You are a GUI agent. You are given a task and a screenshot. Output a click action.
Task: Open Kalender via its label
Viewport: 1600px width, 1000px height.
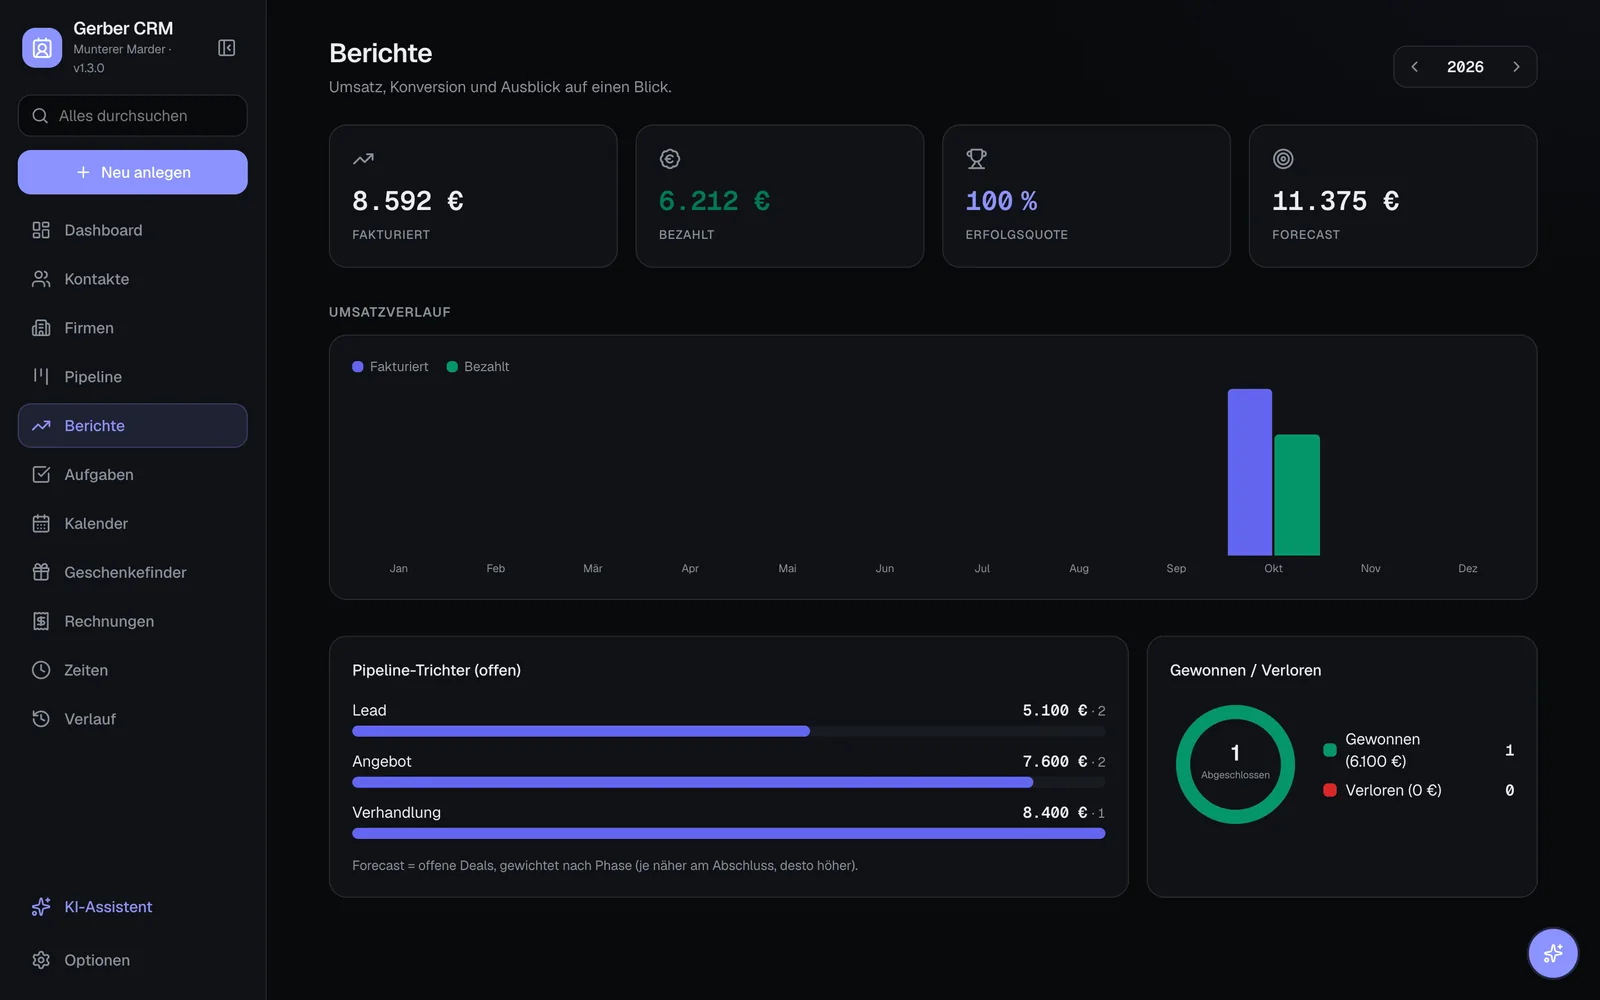tap(96, 524)
